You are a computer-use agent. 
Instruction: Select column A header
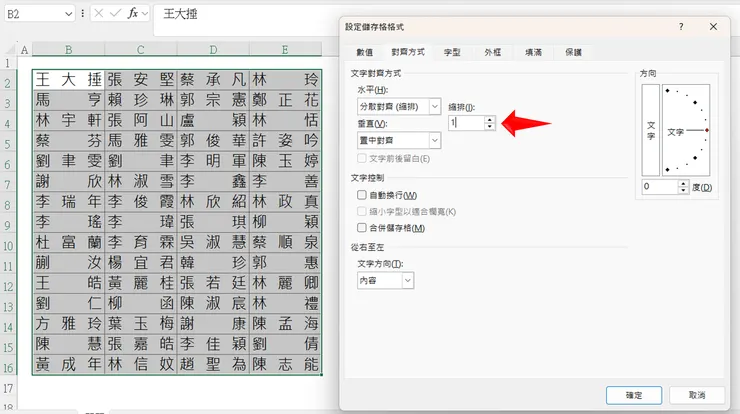[25, 50]
